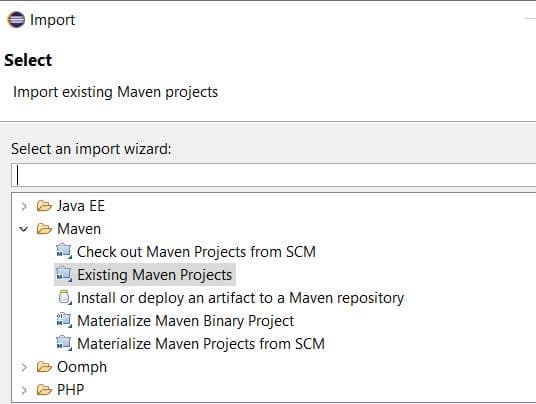This screenshot has height=404, width=536.
Task: Click the Eclipse logo icon in title bar
Action: point(16,19)
